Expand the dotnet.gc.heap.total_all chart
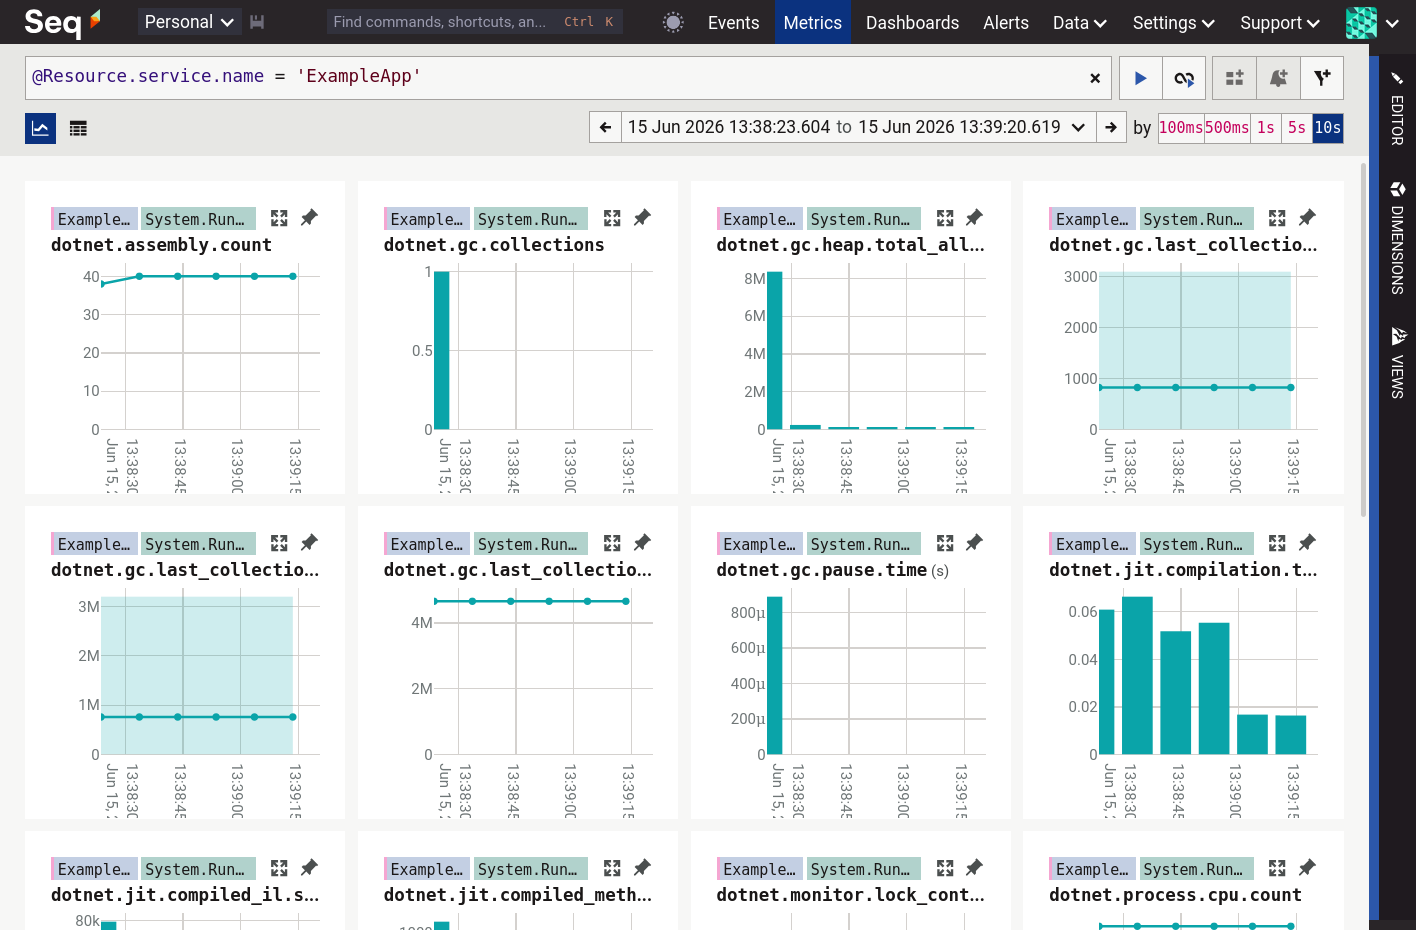 (x=945, y=218)
